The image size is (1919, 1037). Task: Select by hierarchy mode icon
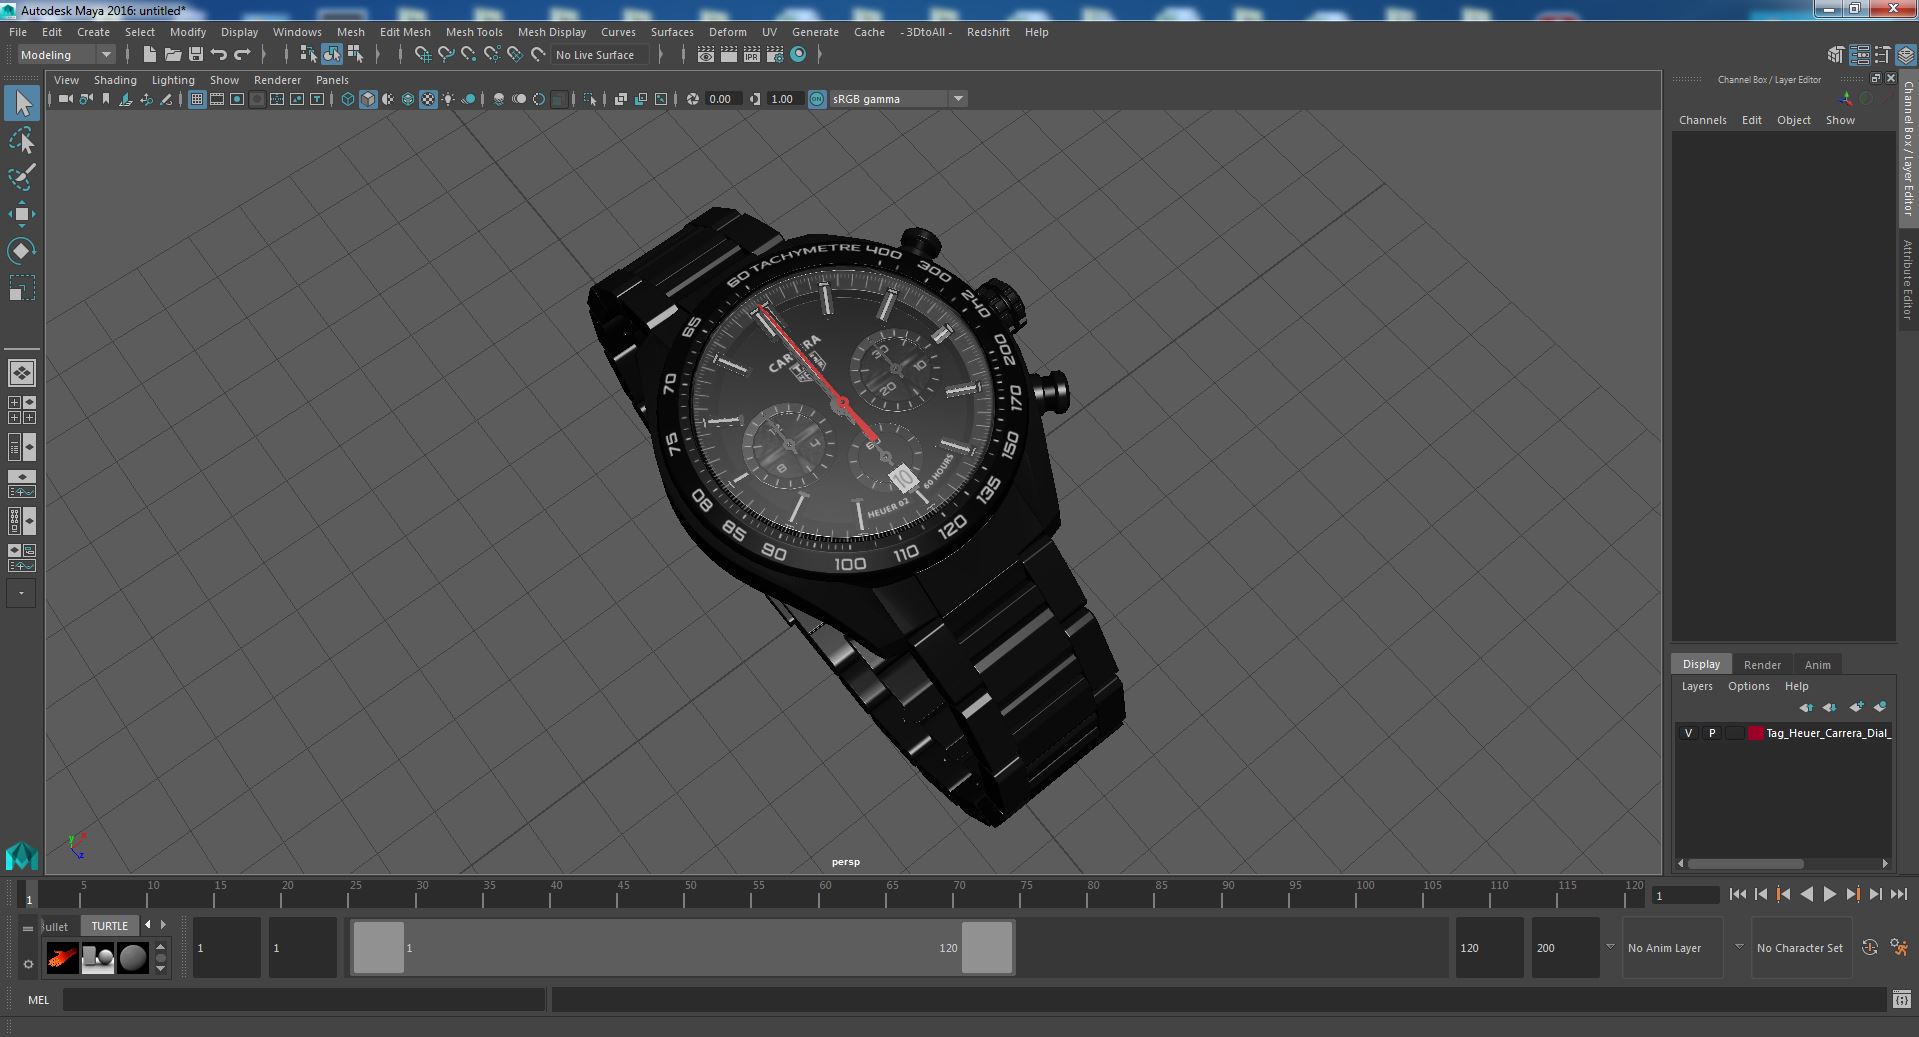308,55
